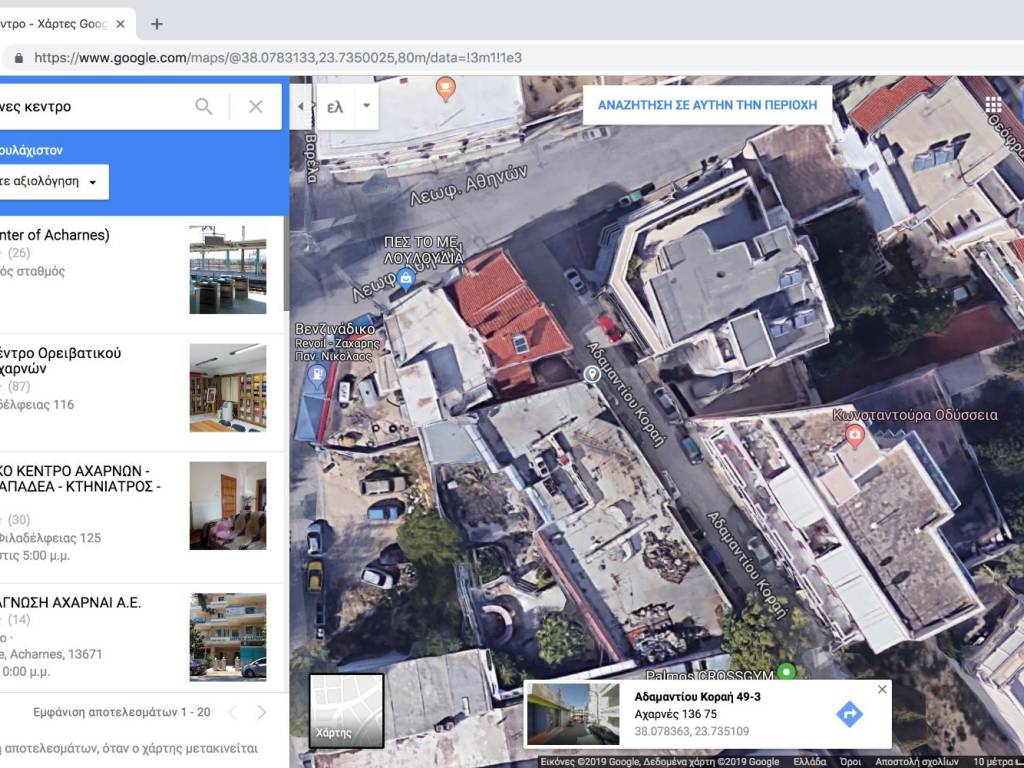Viewport: 1024px width, 768px height.
Task: Click ΑΝΑΖΗΤΗΣΗ ΣΕ ΑΥΤΗΝ ΤΗΝ ΠΕΡΙΟΧΗ button
Action: pyautogui.click(x=707, y=105)
